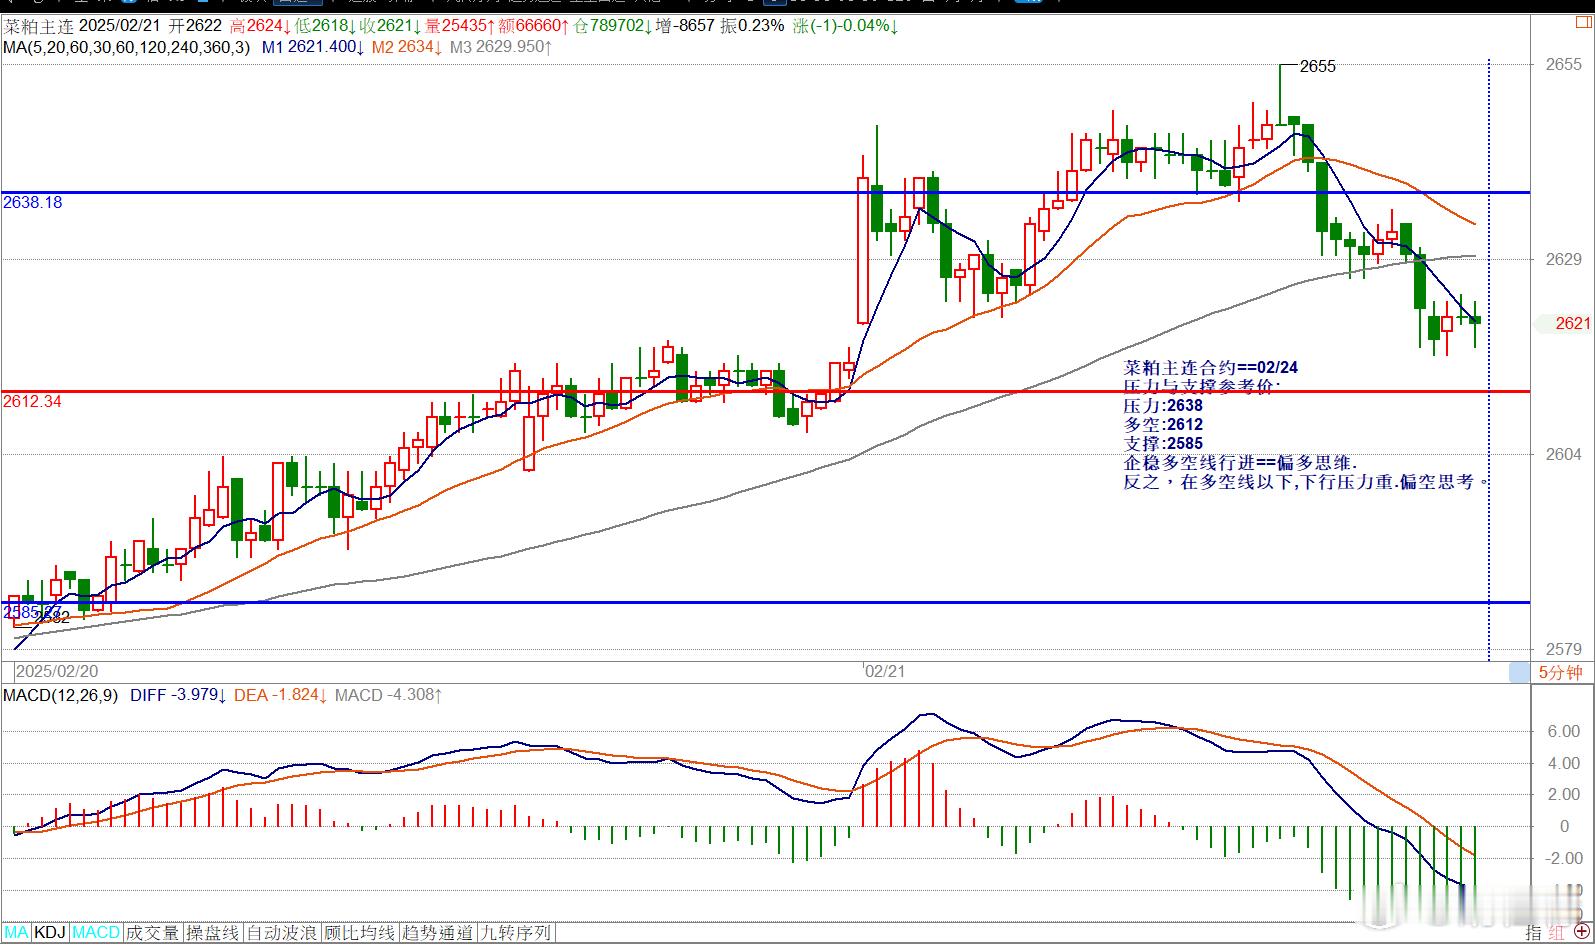
Task: Click the 振 0.23% amplitude value
Action: (753, 25)
